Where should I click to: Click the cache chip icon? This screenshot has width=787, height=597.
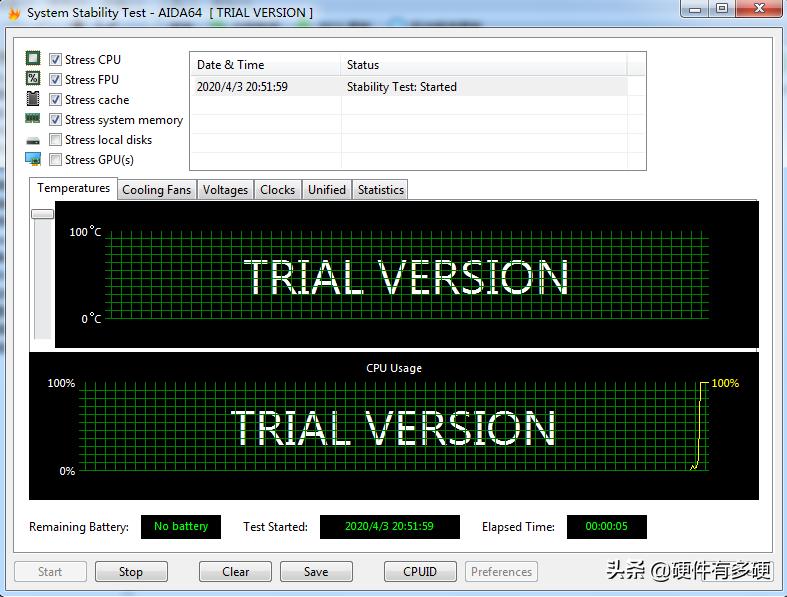click(33, 99)
